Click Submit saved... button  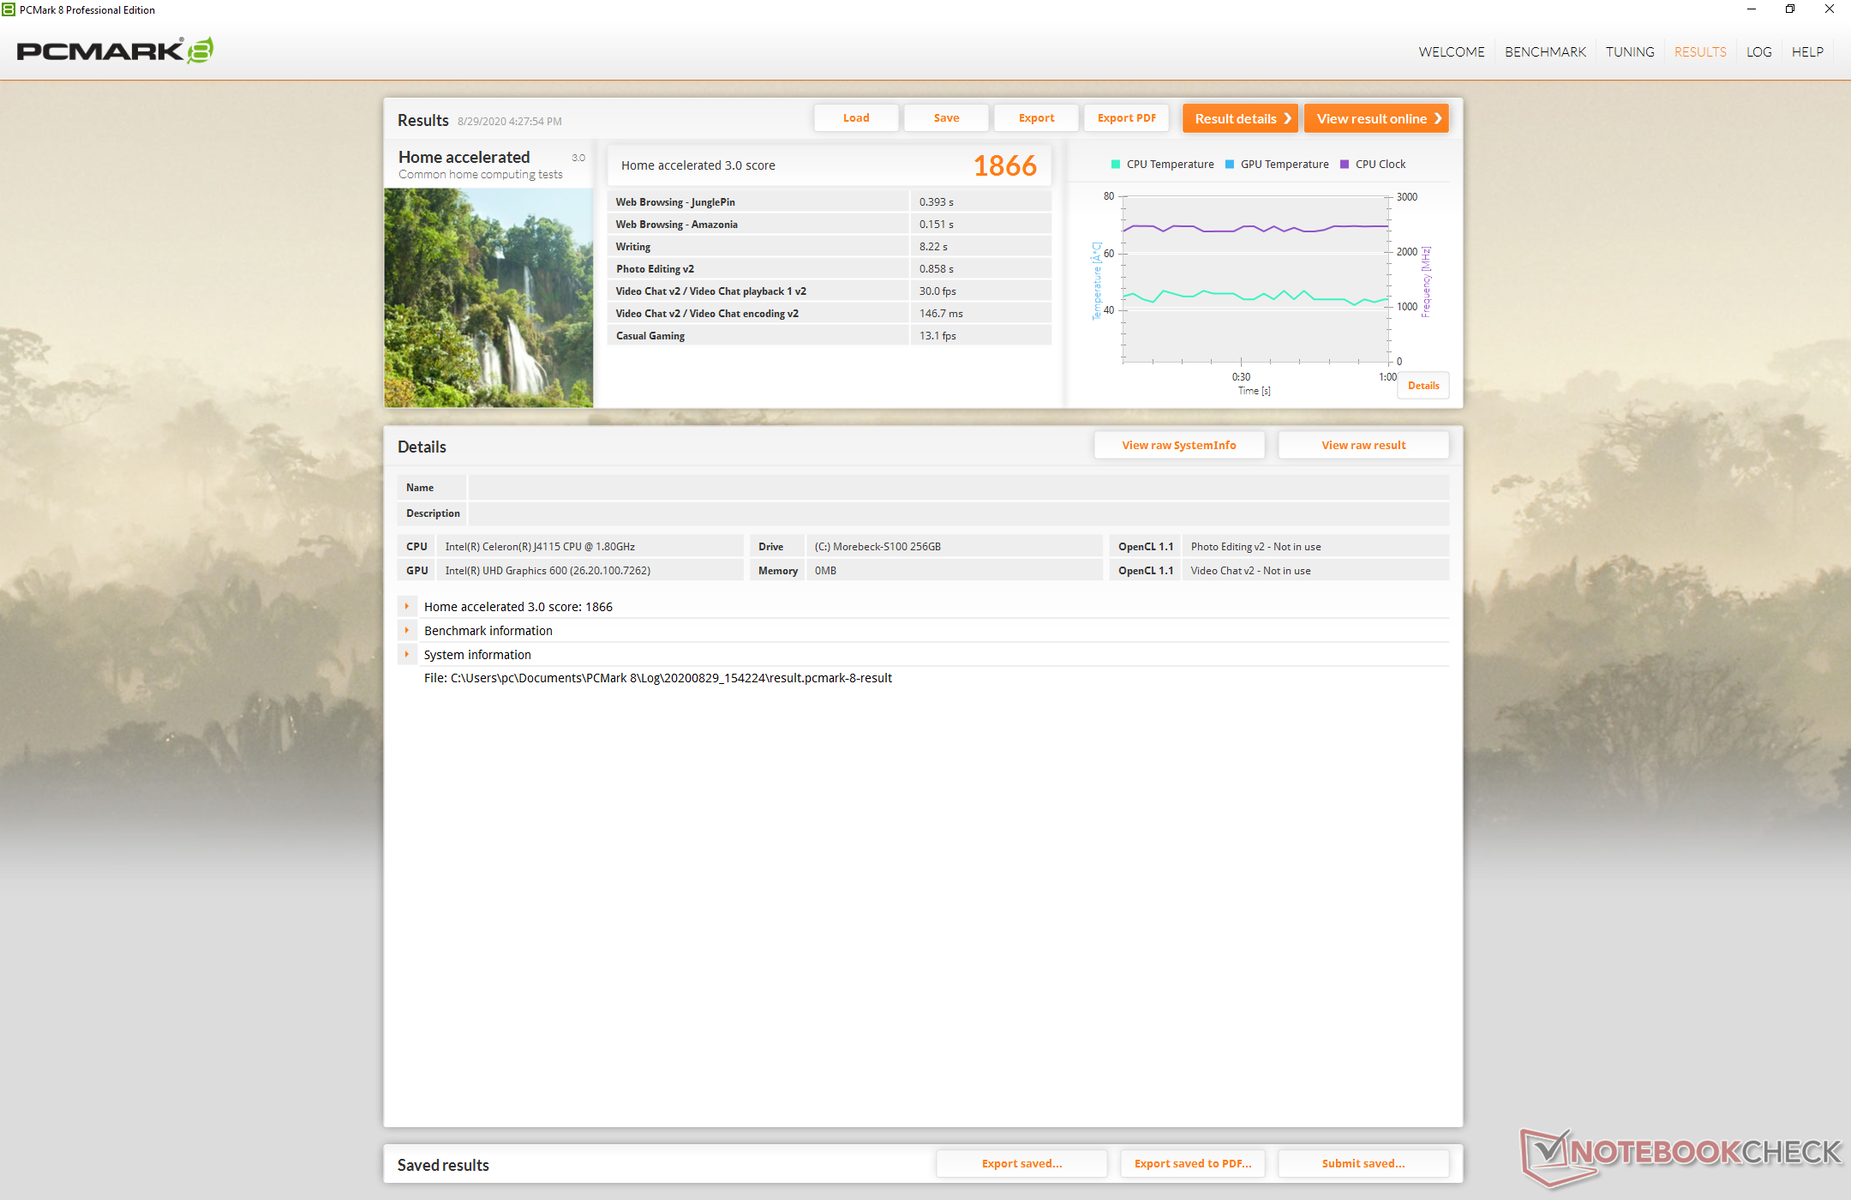[x=1363, y=1163]
